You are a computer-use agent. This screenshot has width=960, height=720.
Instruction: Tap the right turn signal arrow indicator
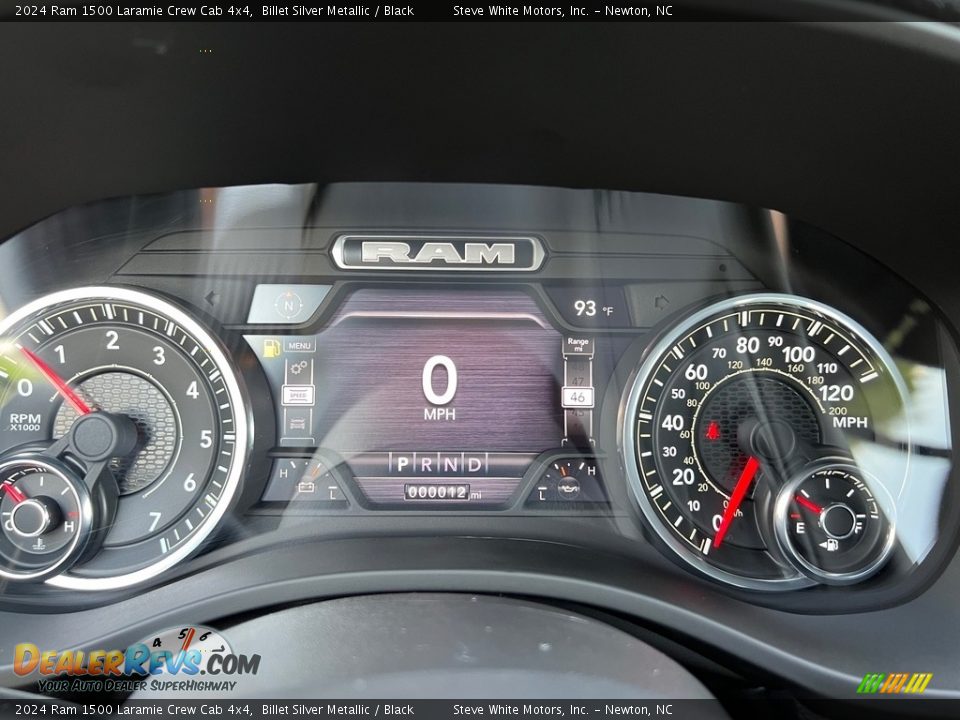[661, 302]
